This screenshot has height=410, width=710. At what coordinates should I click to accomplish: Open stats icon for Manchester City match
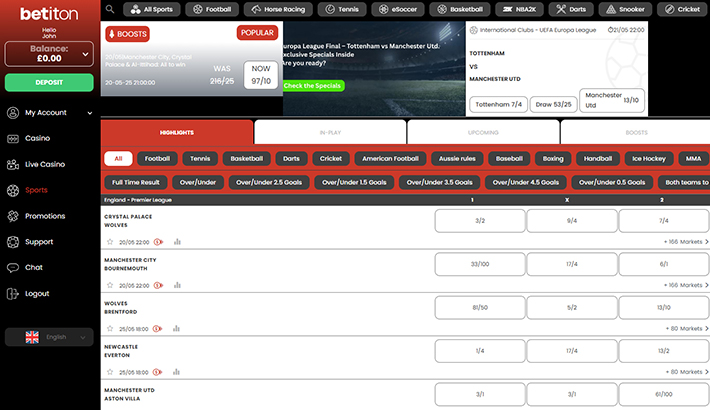tap(177, 285)
